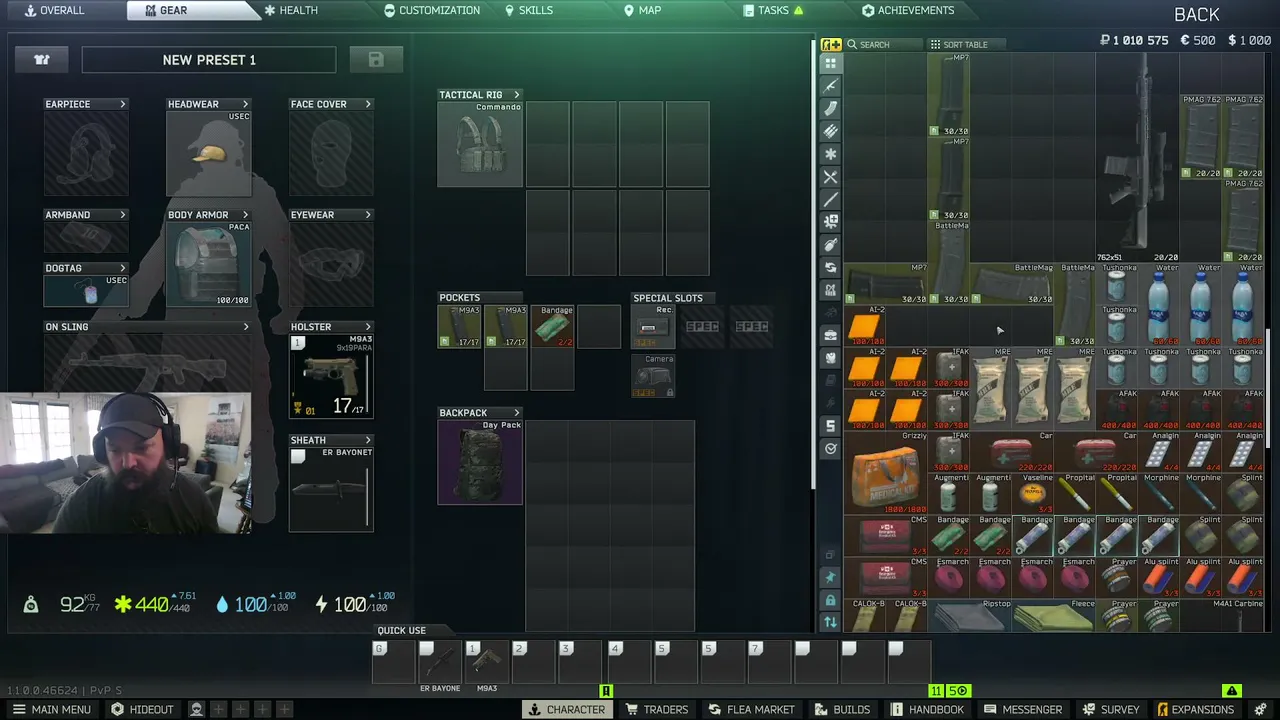Image resolution: width=1280 pixels, height=720 pixels.
Task: Select the briefcase filter icon in stash sidebar
Action: pyautogui.click(x=830, y=336)
